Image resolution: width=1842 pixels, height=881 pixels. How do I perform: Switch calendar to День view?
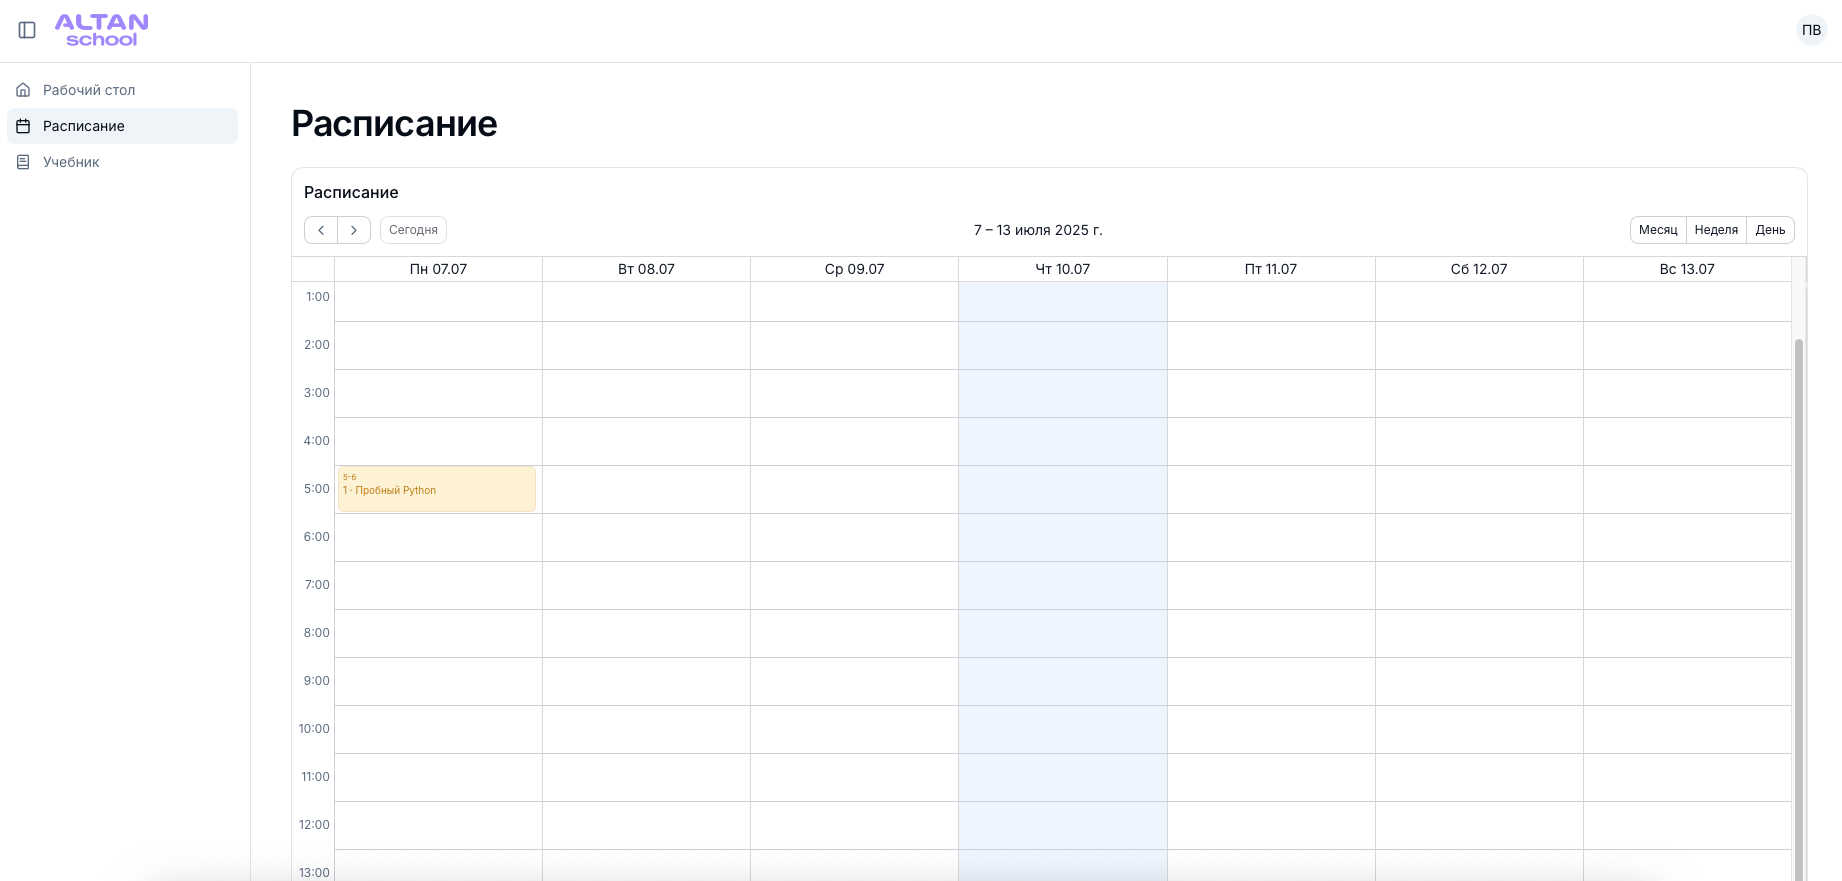pyautogui.click(x=1770, y=230)
